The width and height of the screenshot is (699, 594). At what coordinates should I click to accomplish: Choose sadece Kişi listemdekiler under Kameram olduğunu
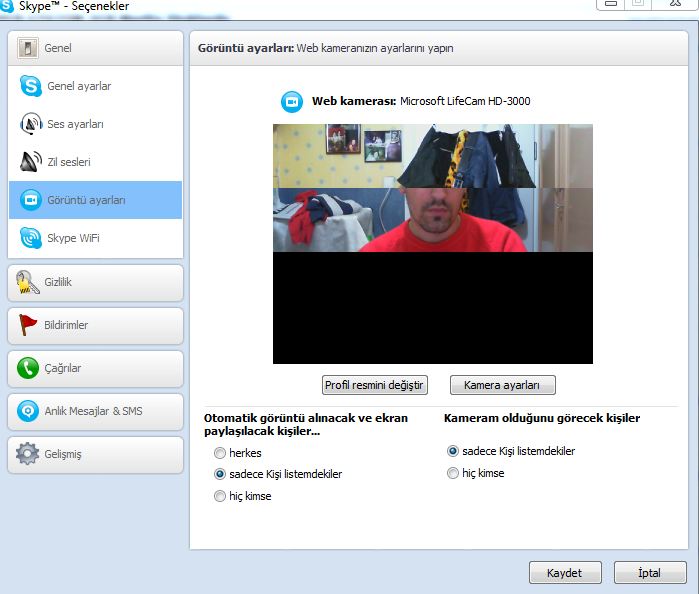pos(452,451)
